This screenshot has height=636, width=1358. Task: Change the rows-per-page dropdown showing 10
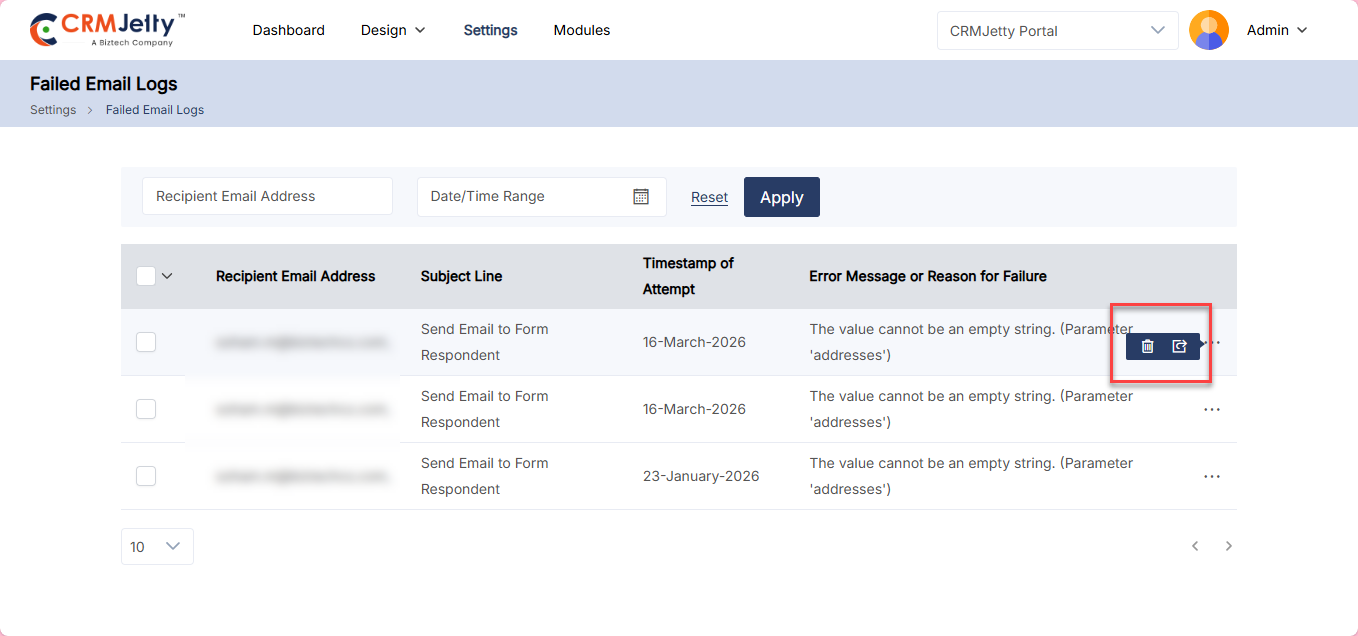(157, 546)
